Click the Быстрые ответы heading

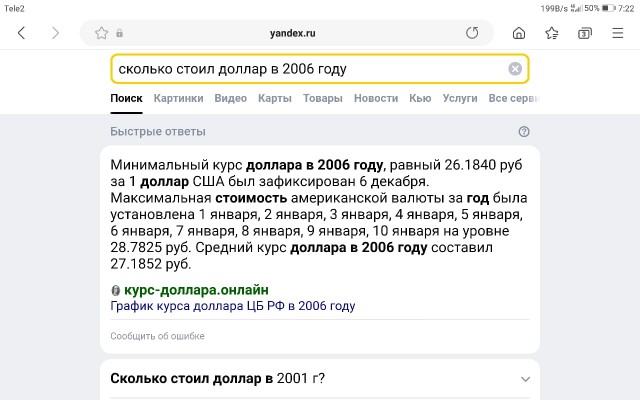pyautogui.click(x=158, y=131)
